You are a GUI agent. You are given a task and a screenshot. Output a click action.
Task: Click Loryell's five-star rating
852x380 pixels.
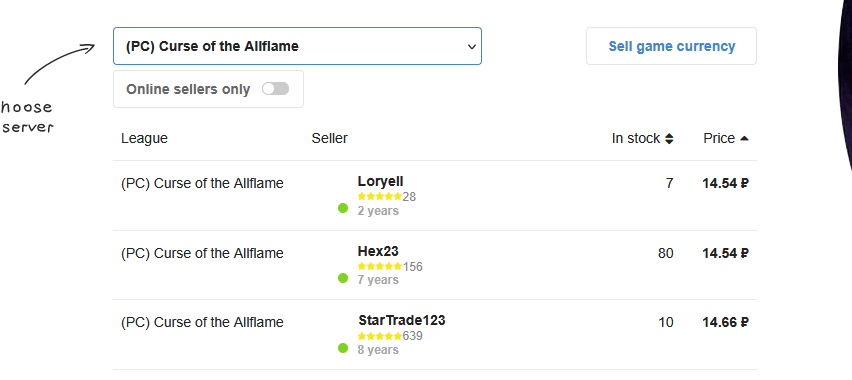pos(379,197)
